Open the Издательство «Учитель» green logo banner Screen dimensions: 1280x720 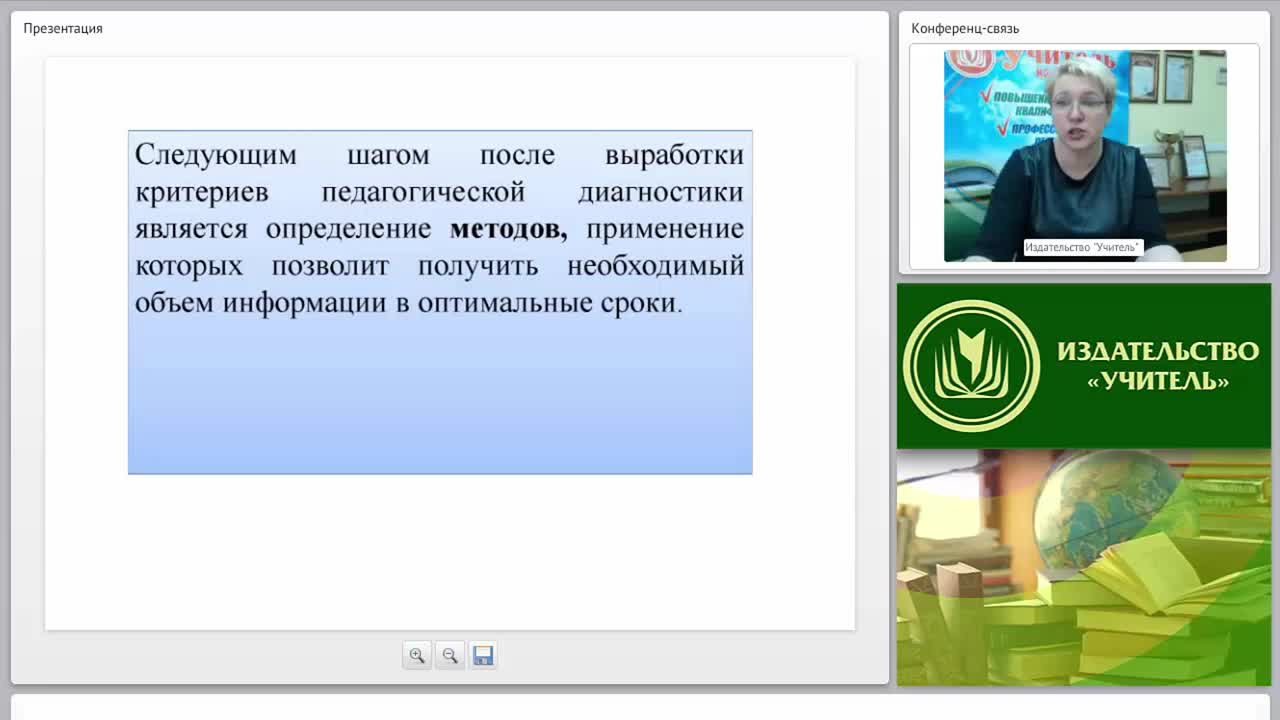tap(1084, 366)
